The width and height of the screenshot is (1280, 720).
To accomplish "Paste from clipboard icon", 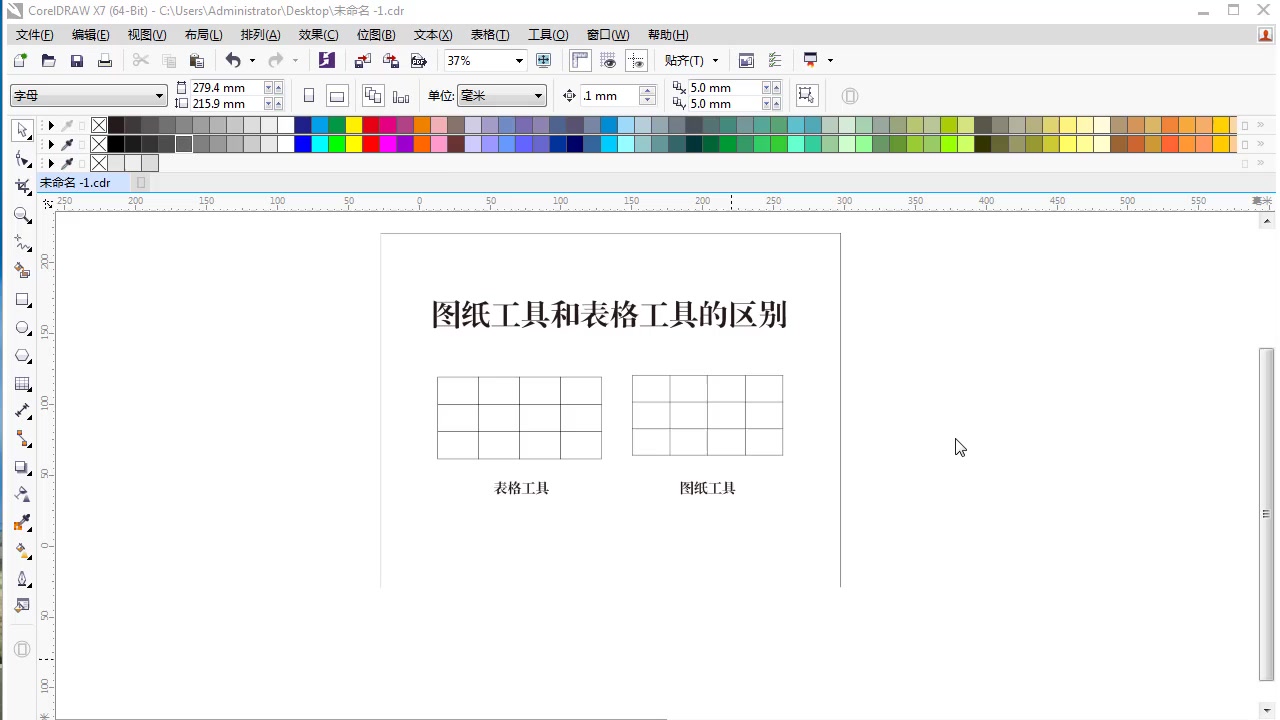I will tap(197, 61).
